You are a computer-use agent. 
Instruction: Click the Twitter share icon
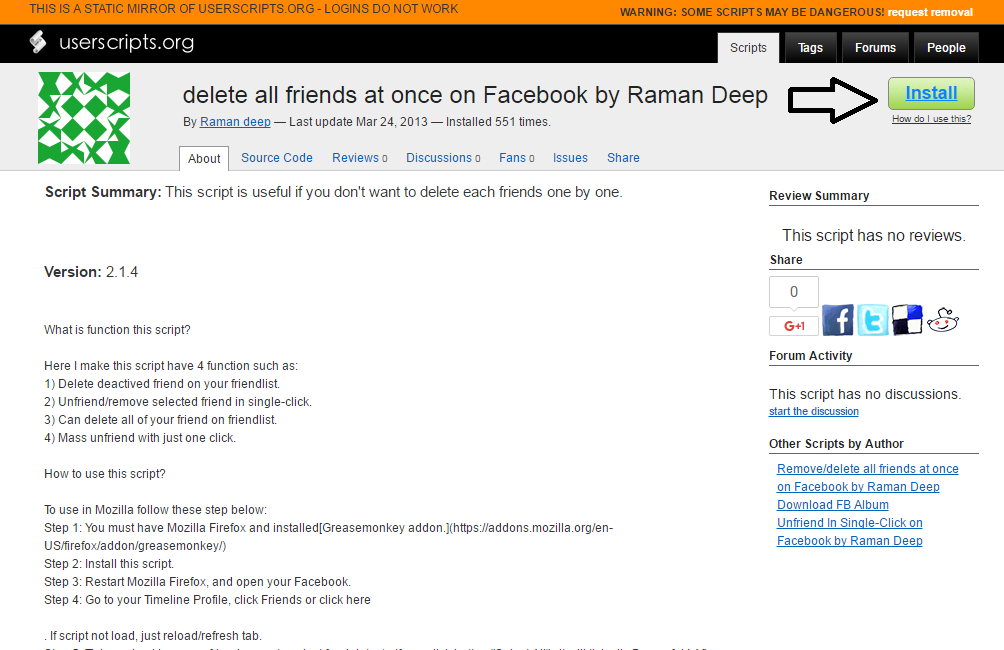[x=873, y=320]
